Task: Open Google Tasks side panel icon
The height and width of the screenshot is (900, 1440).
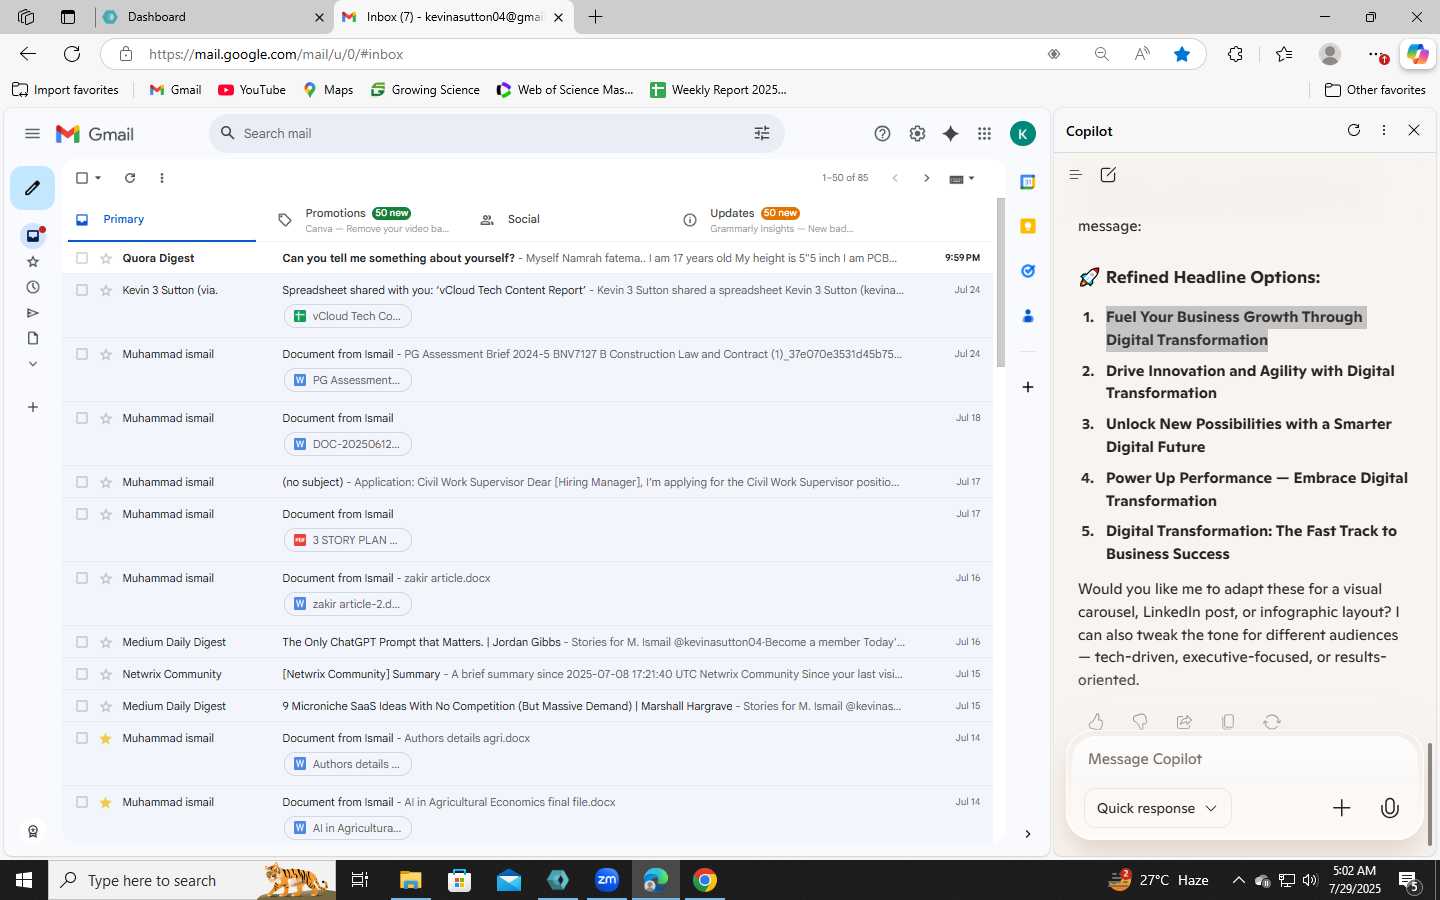Action: (x=1027, y=271)
